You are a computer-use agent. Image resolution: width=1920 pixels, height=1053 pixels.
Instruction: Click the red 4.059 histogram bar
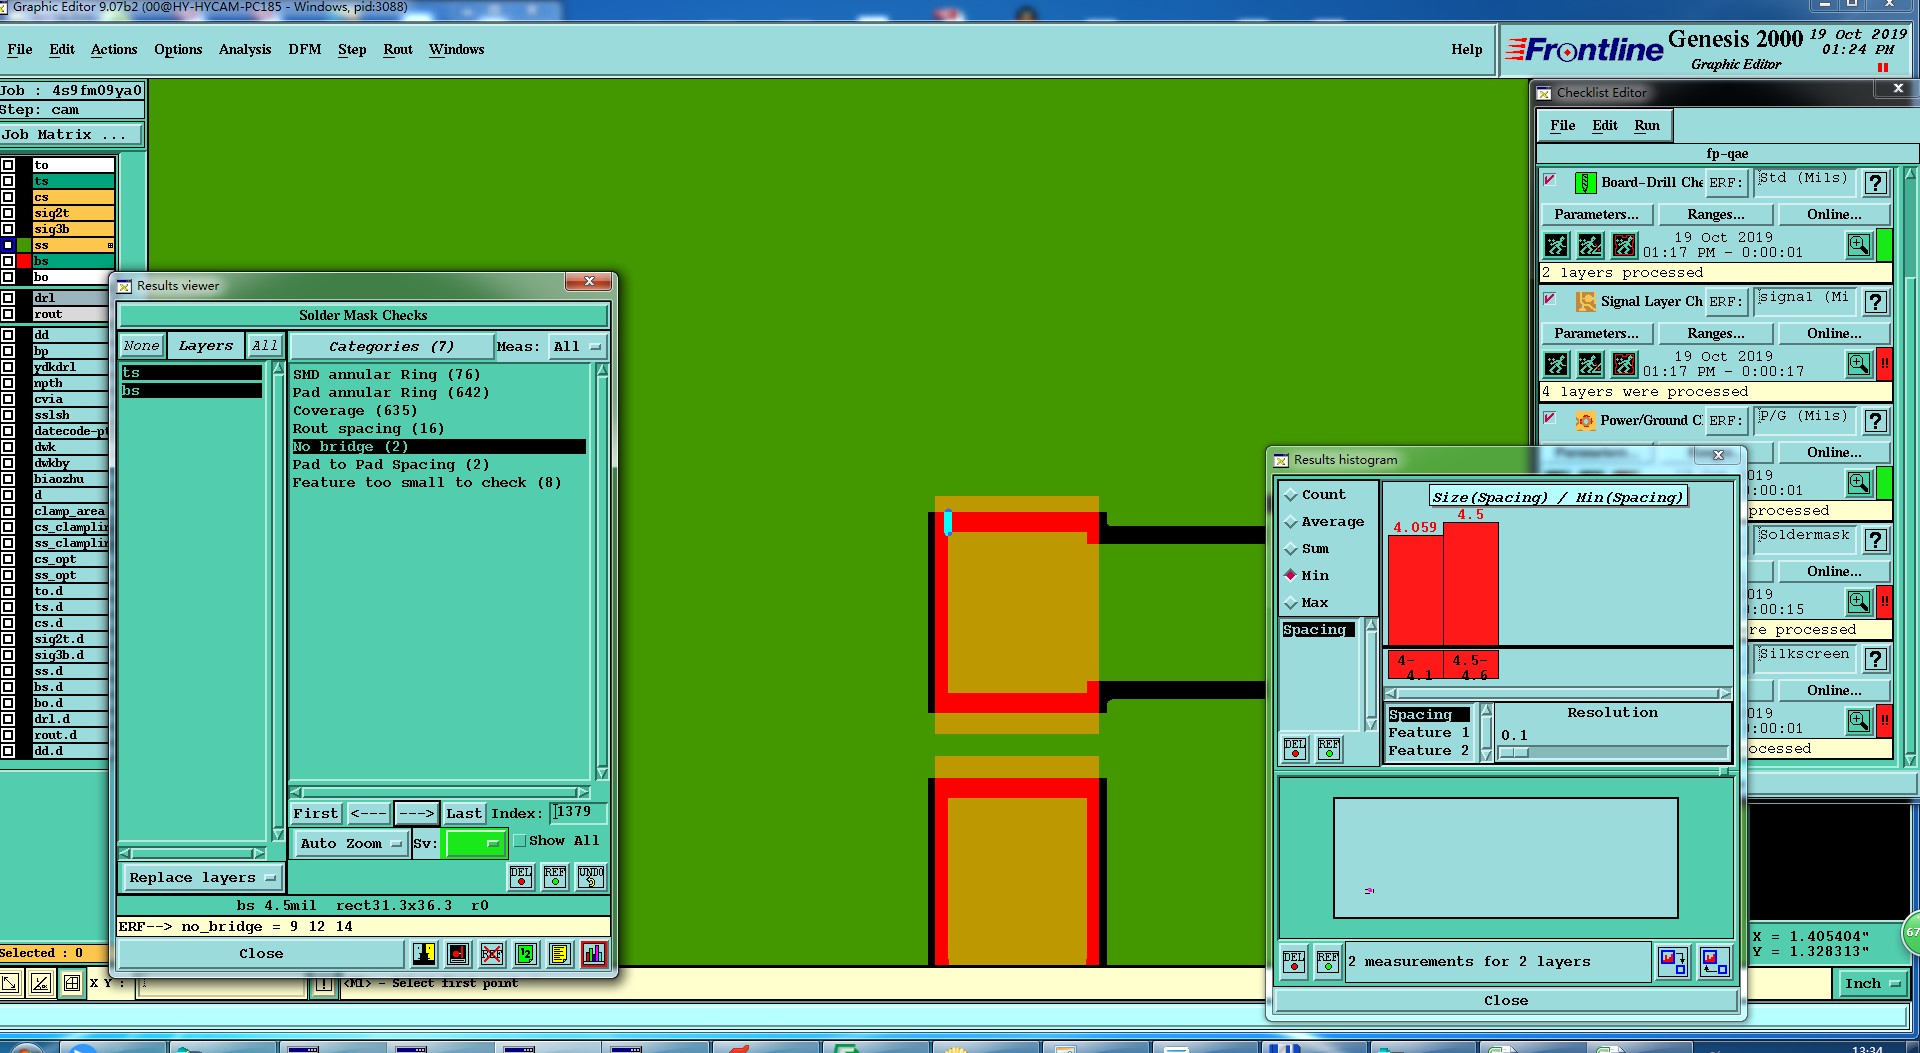(1416, 590)
